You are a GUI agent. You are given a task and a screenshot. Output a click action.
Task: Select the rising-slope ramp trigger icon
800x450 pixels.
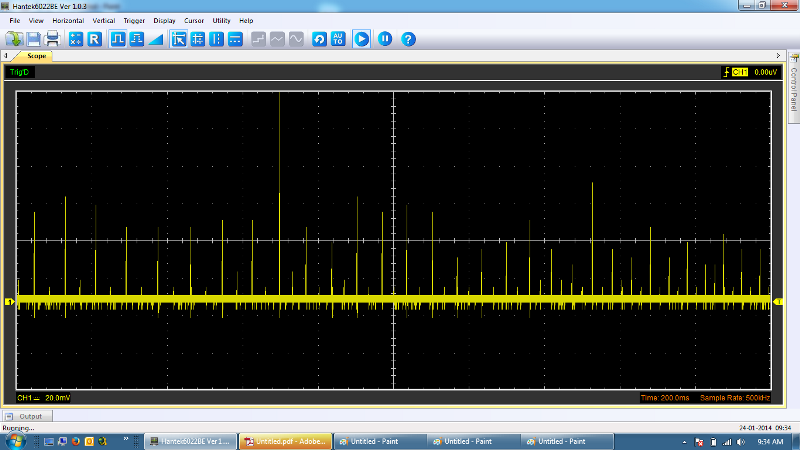[x=155, y=39]
